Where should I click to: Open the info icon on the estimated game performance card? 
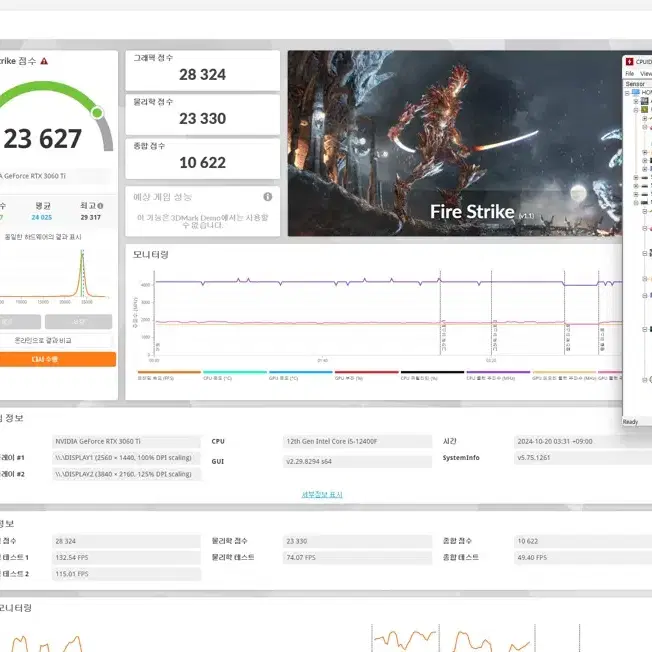(x=268, y=197)
